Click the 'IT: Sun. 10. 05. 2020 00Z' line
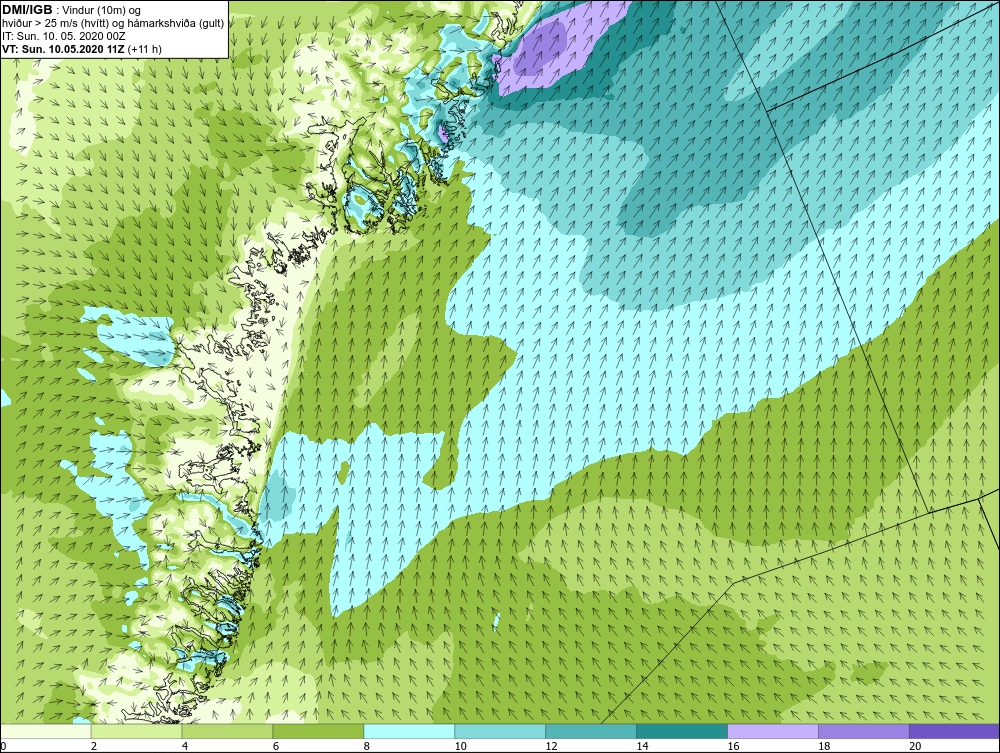The height and width of the screenshot is (753, 1000). [x=63, y=36]
